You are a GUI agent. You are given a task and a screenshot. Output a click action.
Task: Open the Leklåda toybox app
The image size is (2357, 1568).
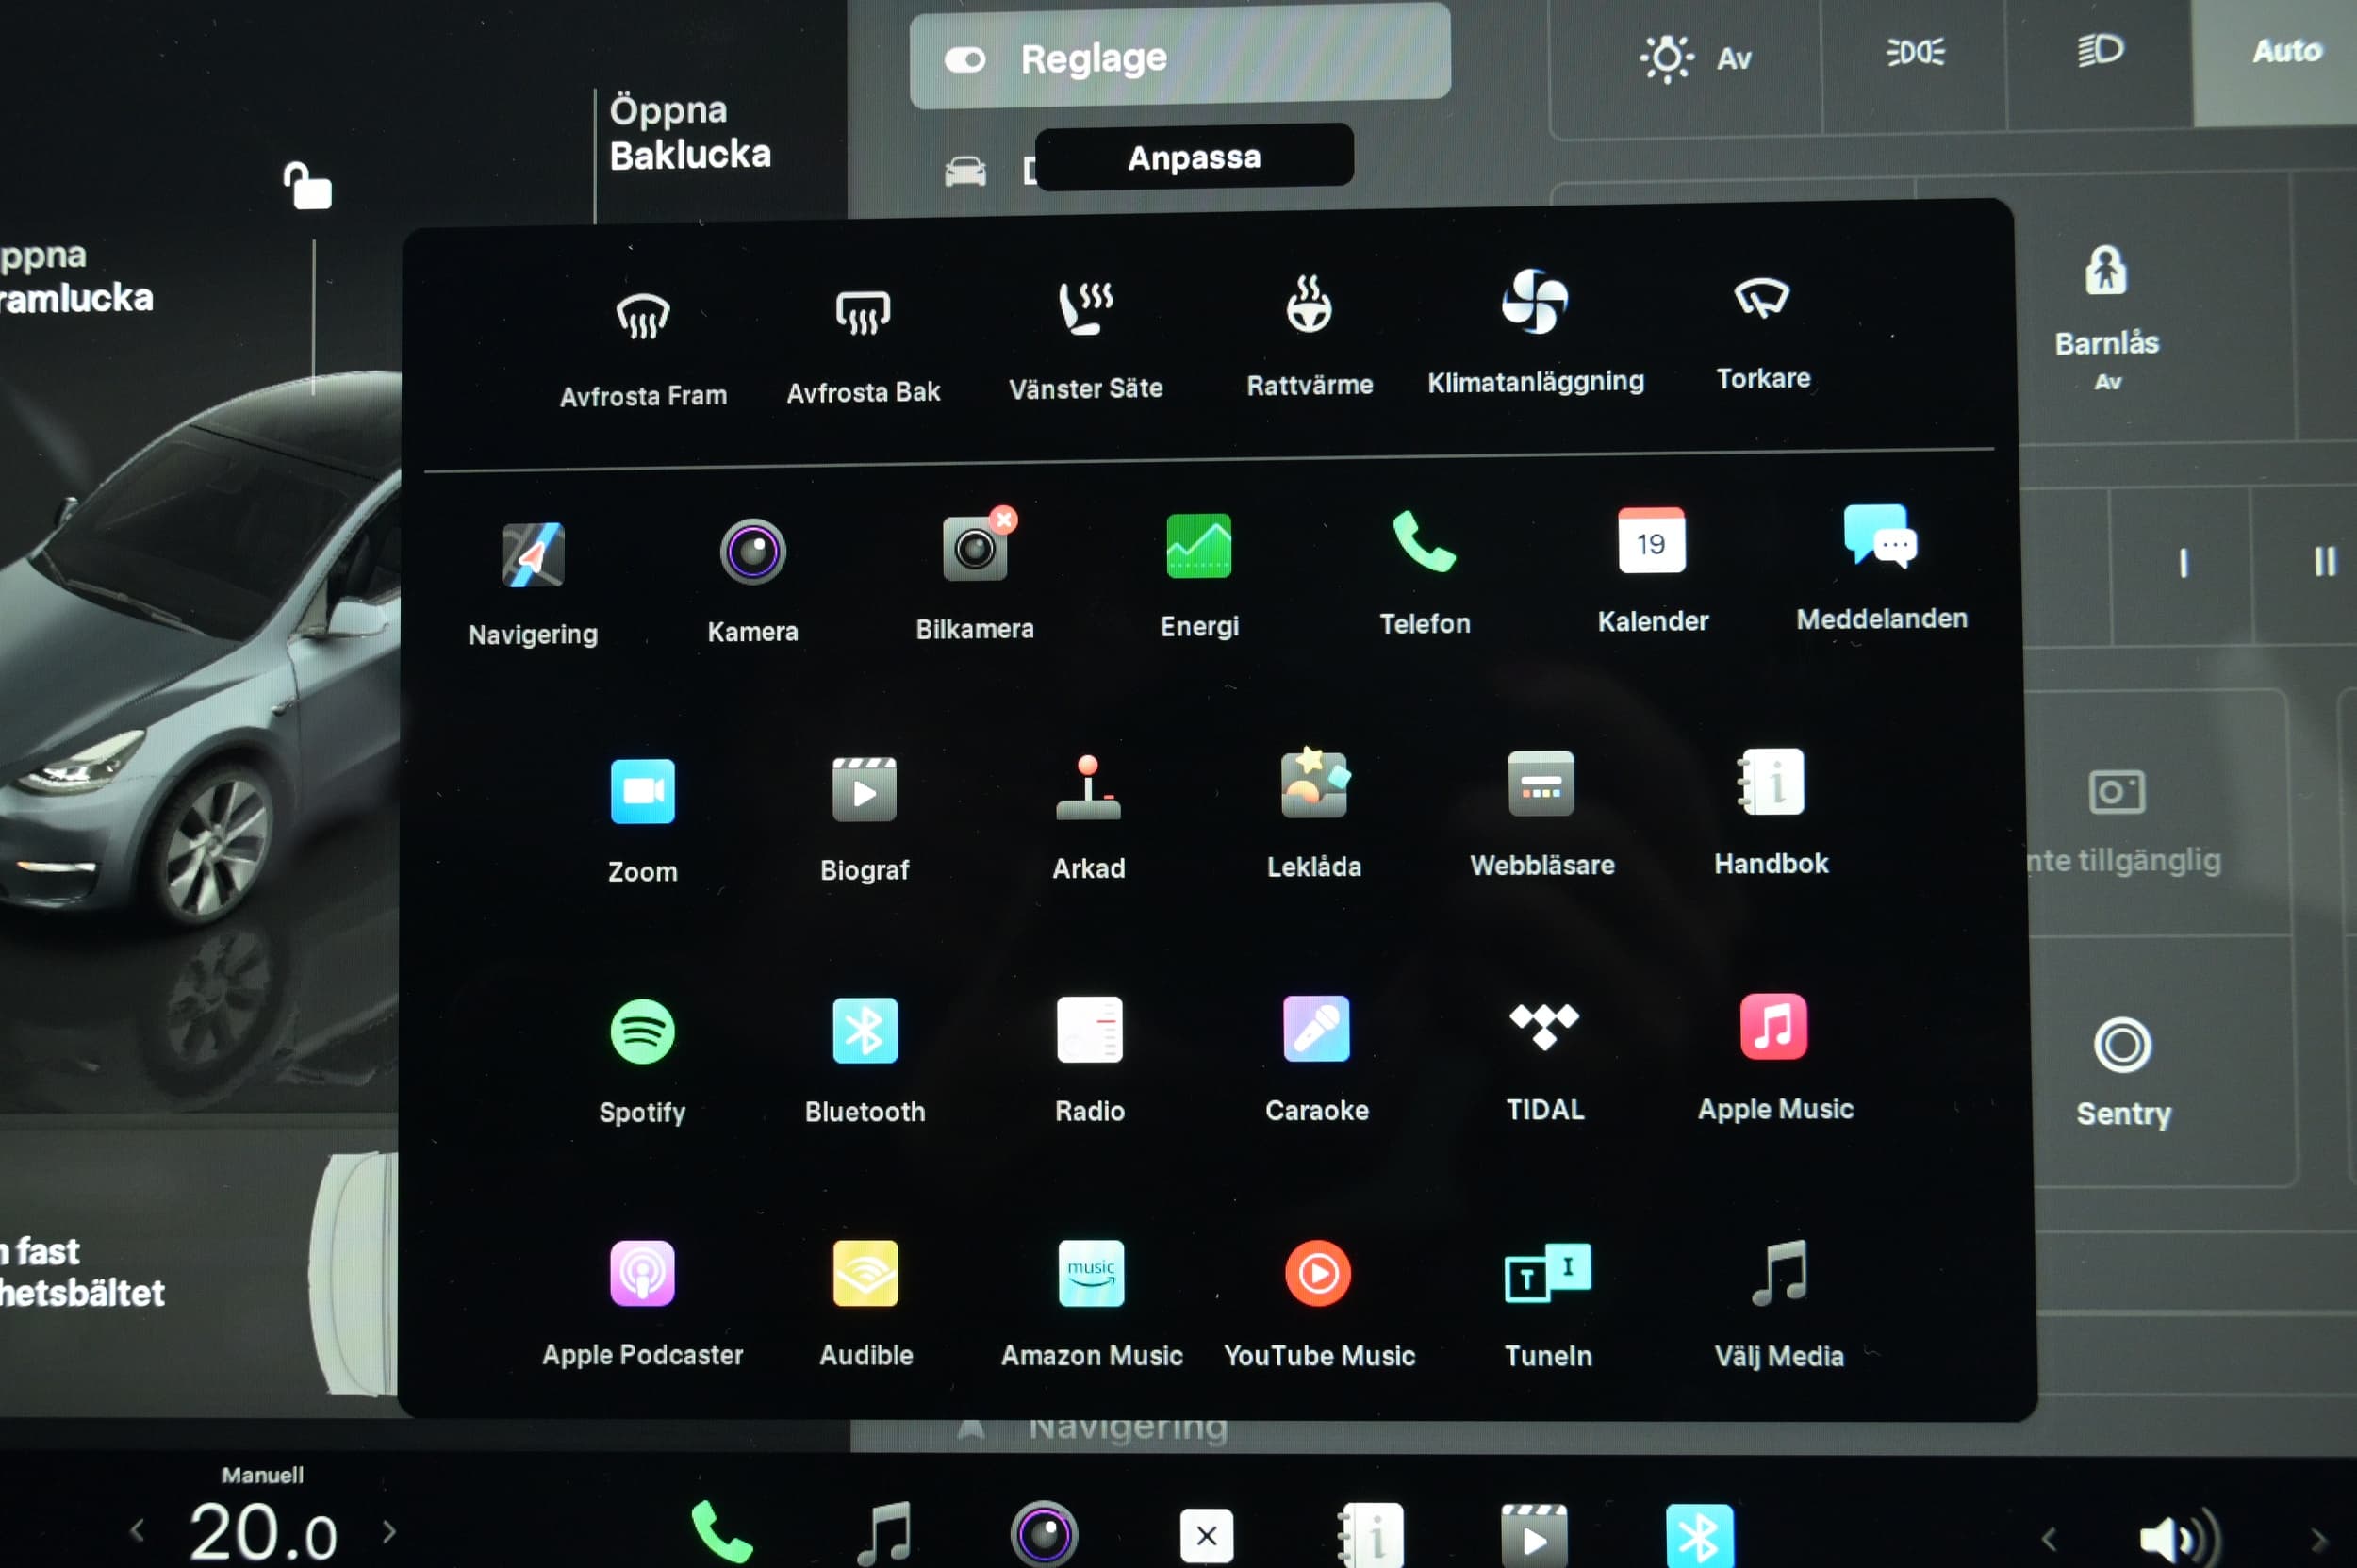pyautogui.click(x=1314, y=814)
